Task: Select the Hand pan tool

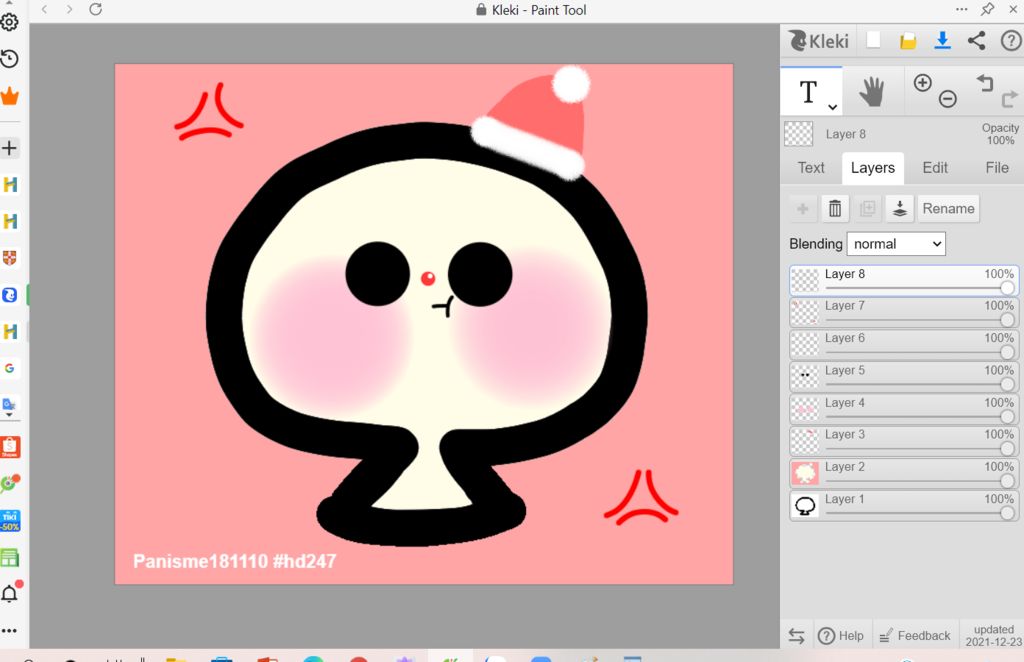Action: pyautogui.click(x=872, y=91)
